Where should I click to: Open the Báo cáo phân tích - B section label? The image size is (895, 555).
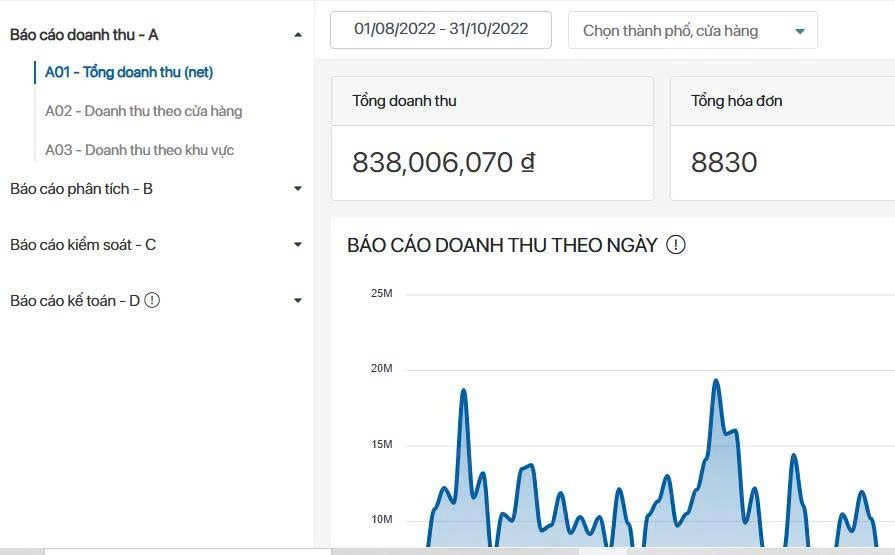click(x=81, y=189)
